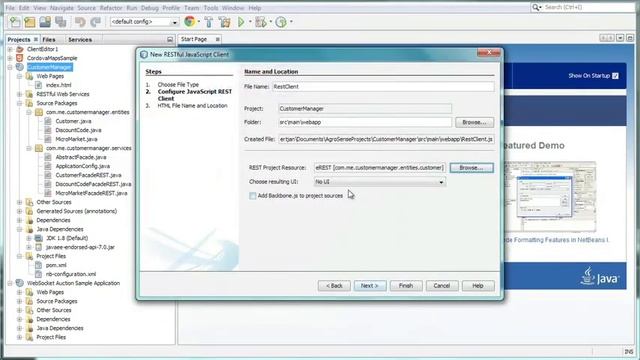The height and width of the screenshot is (360, 640).
Task: Open the Window menu
Action: click(233, 8)
